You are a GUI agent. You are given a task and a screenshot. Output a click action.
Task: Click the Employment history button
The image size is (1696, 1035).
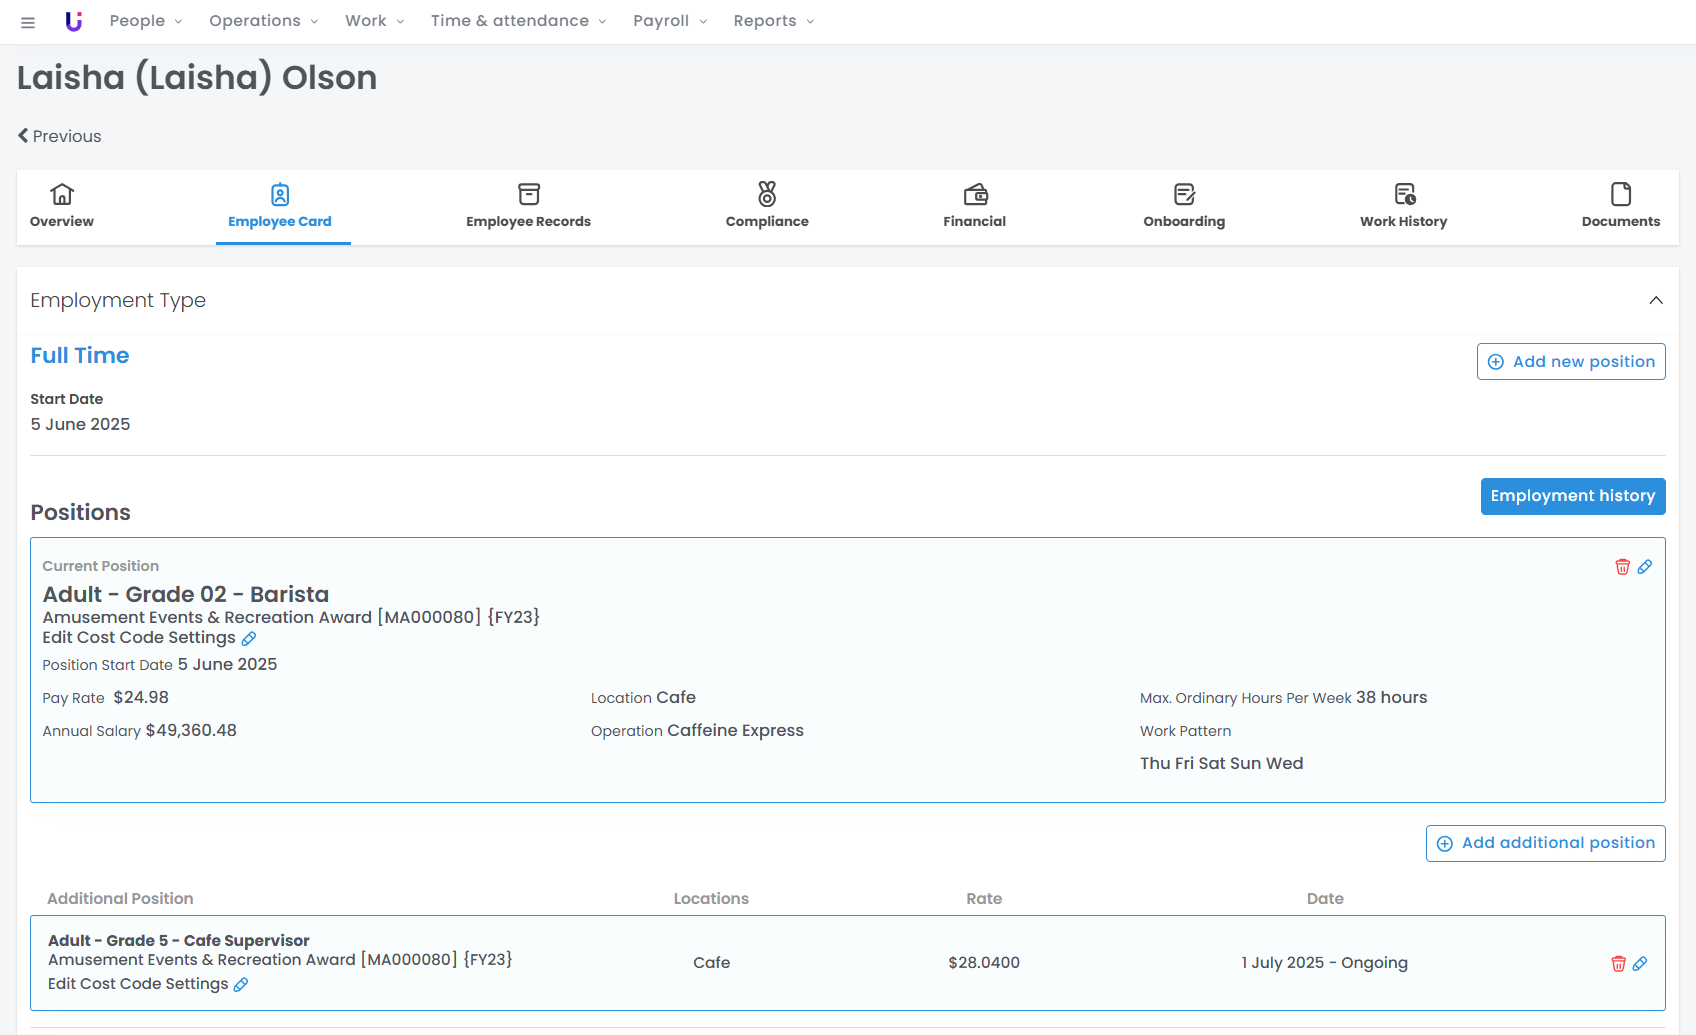1572,496
